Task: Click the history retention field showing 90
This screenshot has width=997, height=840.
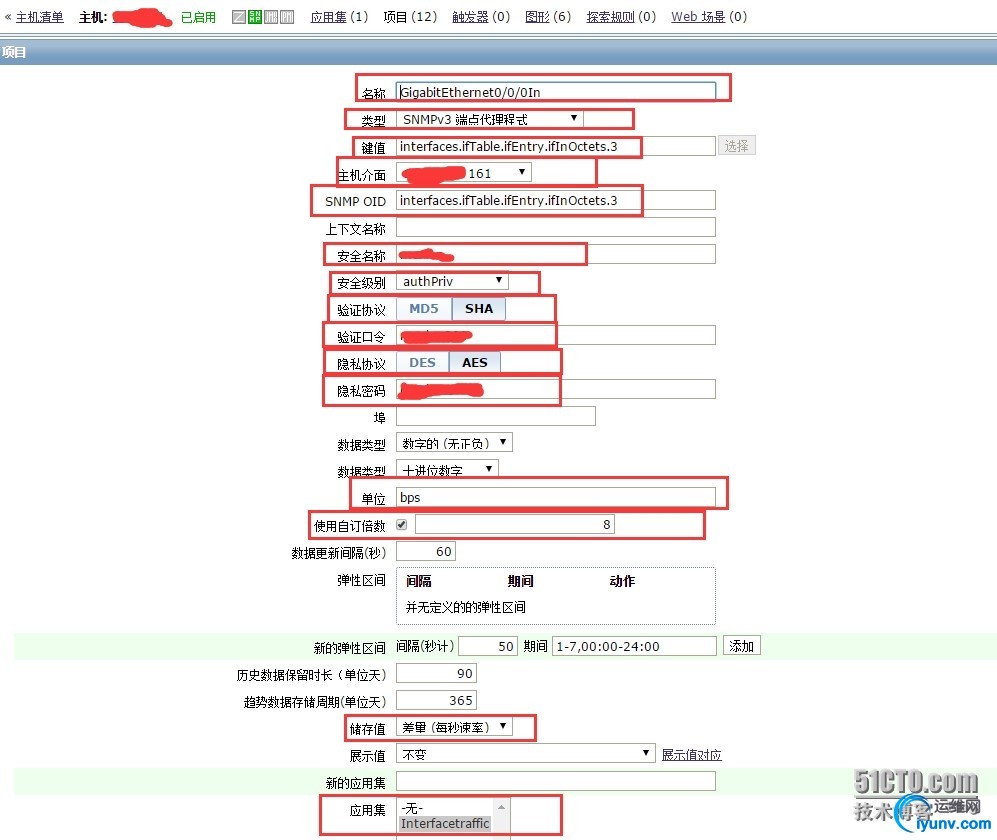Action: pos(436,673)
